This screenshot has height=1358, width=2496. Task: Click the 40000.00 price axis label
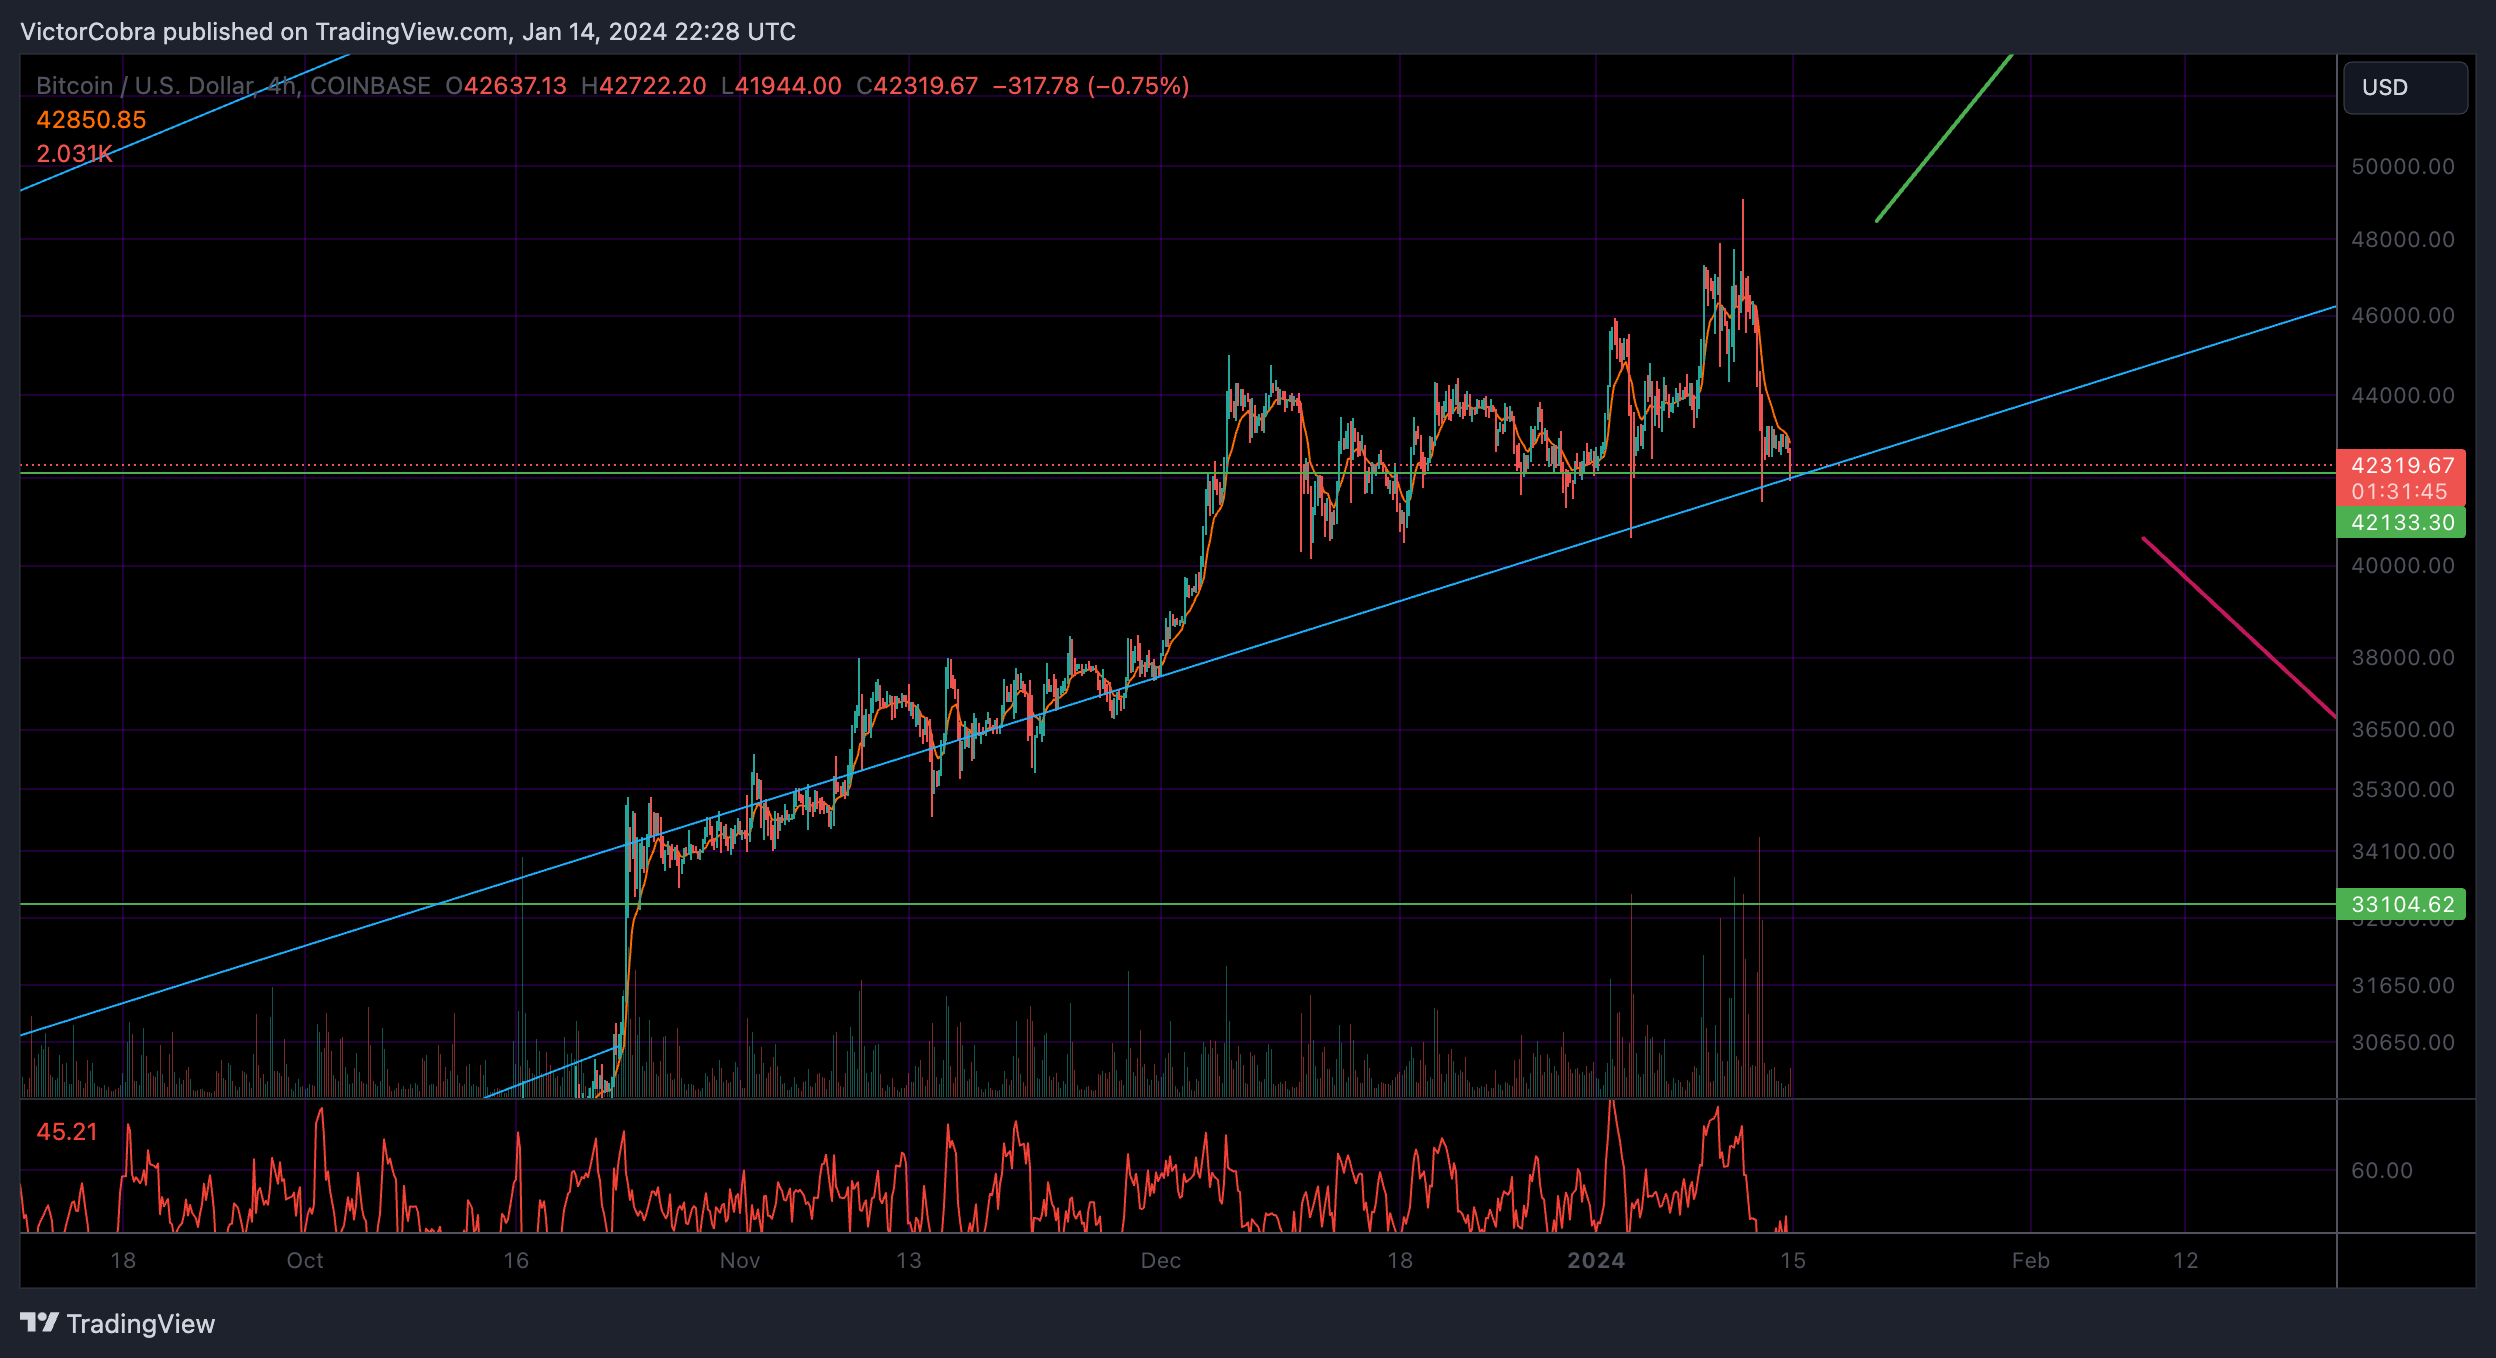2402,566
